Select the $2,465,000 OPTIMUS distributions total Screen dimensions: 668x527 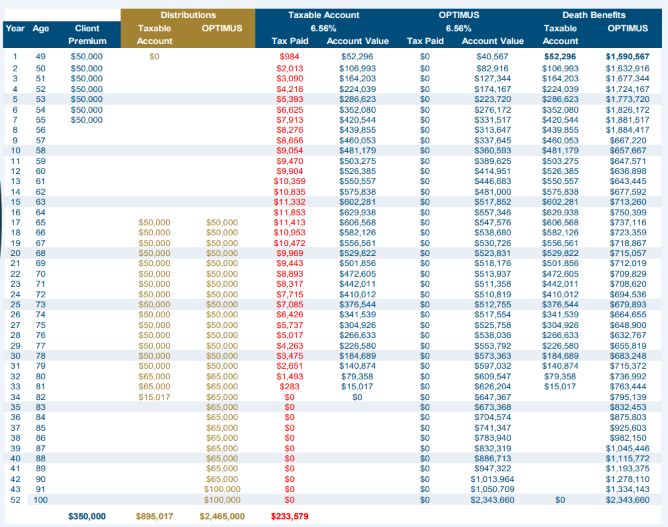pos(221,516)
